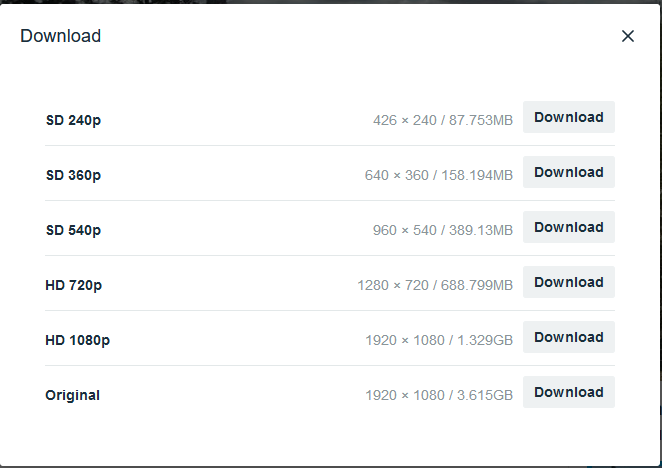Select the HD 1080p label
Image resolution: width=662 pixels, height=468 pixels.
point(77,340)
